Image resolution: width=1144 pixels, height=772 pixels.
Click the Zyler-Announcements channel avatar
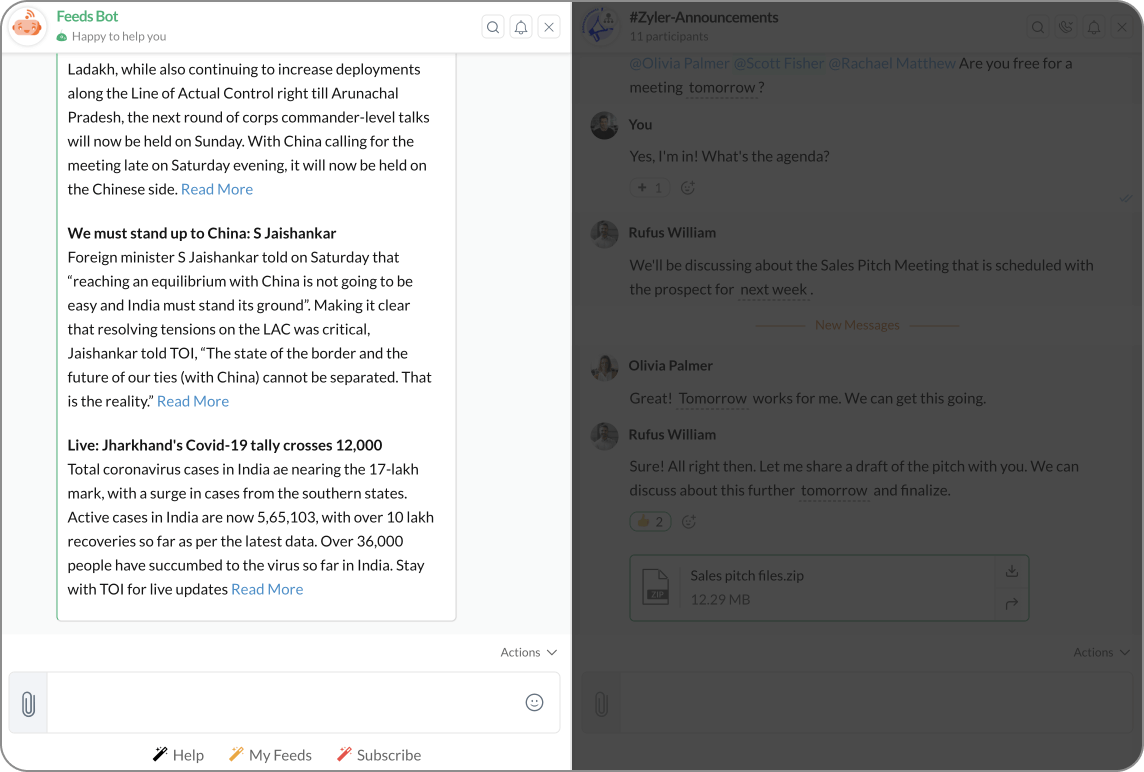pos(600,26)
